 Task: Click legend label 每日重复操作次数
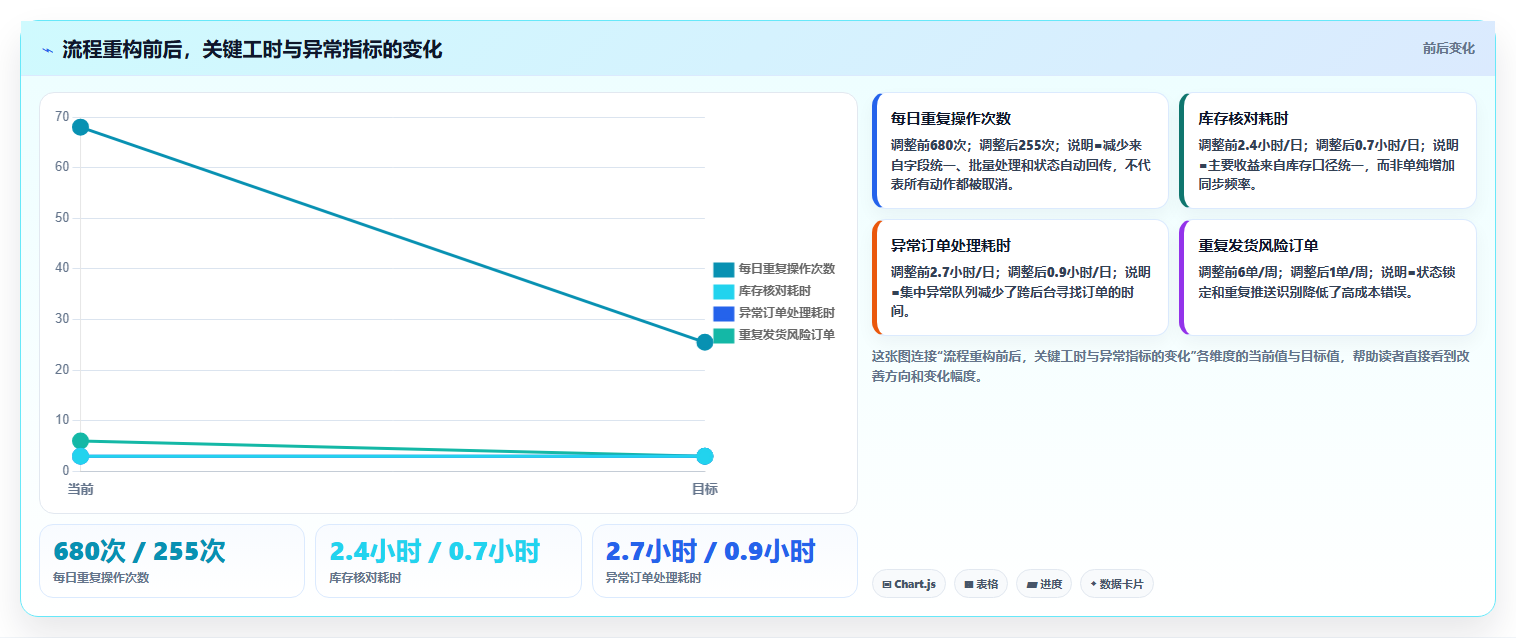[787, 269]
